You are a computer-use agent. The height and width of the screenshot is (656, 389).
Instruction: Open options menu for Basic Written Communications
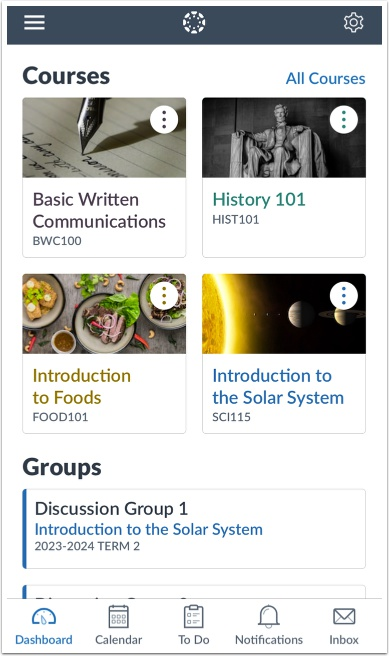(x=164, y=120)
